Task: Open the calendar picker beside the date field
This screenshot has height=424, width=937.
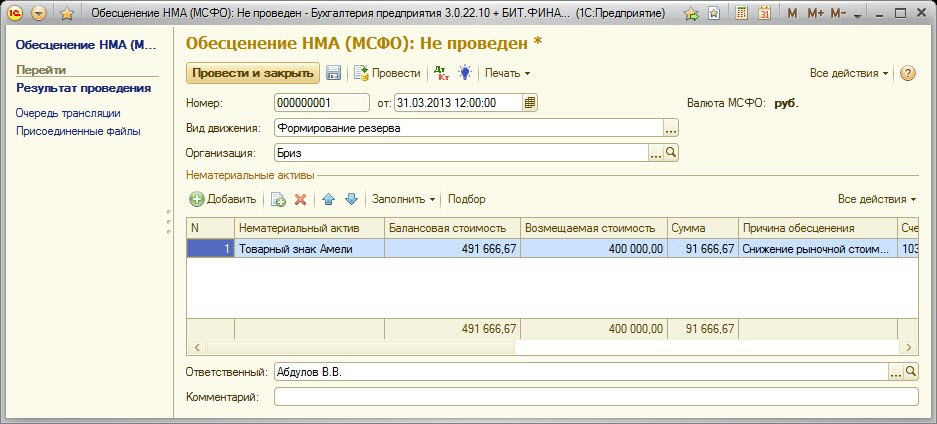Action: tap(530, 102)
